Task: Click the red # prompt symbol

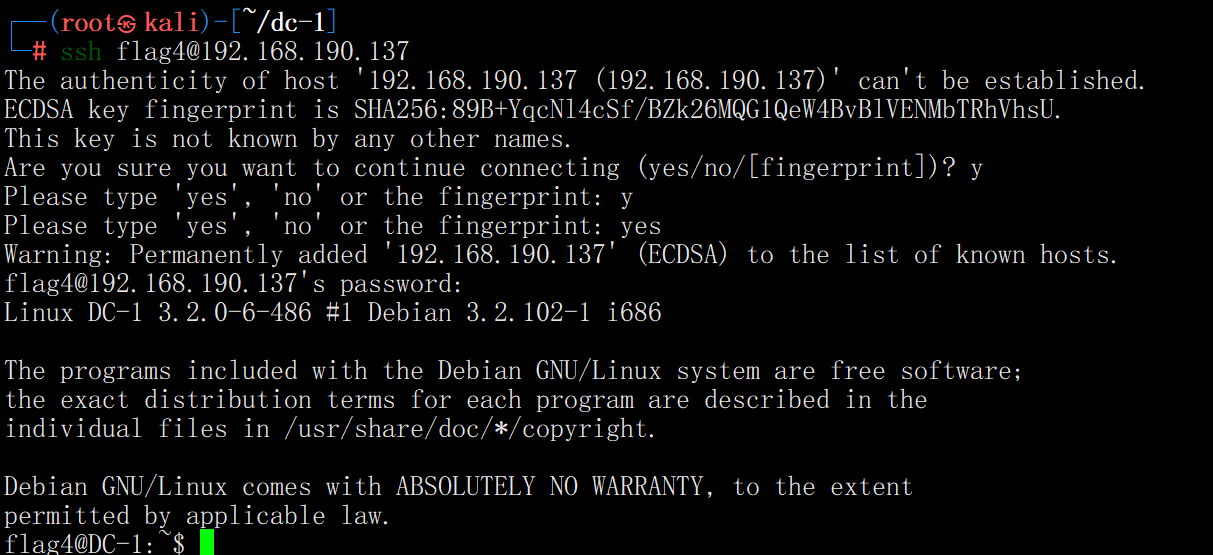Action: point(40,52)
